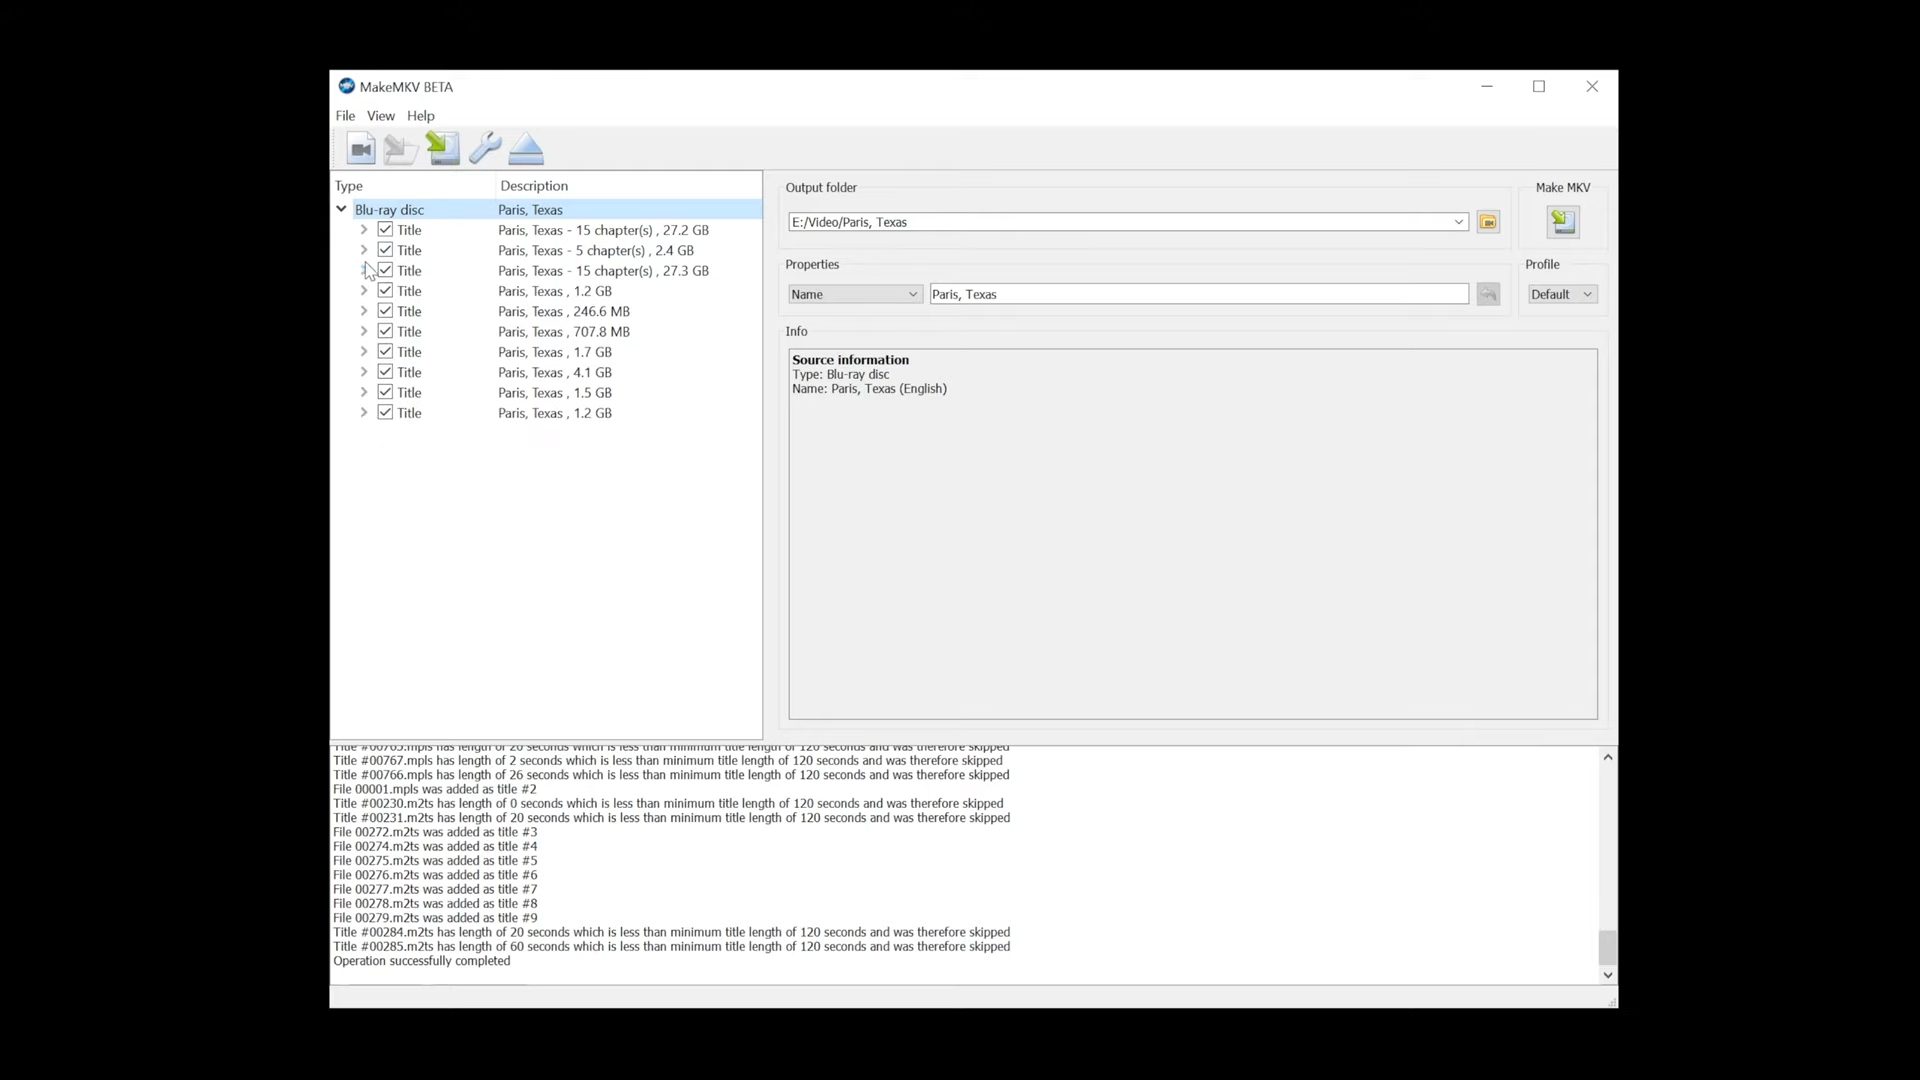Open video files toolbar icon
Image resolution: width=1920 pixels, height=1080 pixels.
[361, 149]
